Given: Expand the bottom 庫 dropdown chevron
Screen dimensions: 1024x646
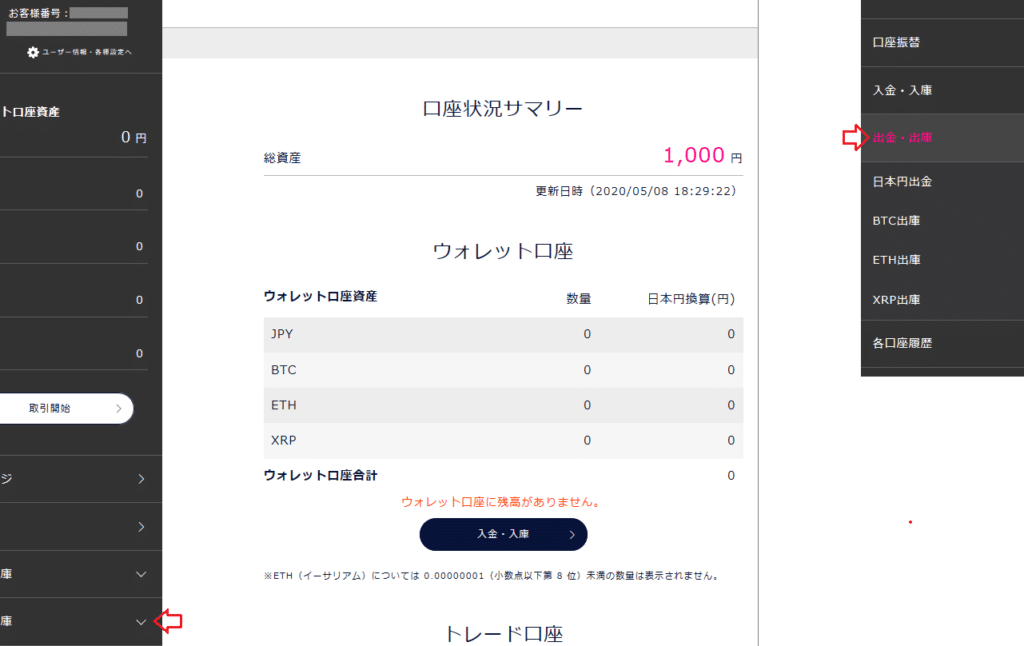Looking at the screenshot, I should coord(140,622).
